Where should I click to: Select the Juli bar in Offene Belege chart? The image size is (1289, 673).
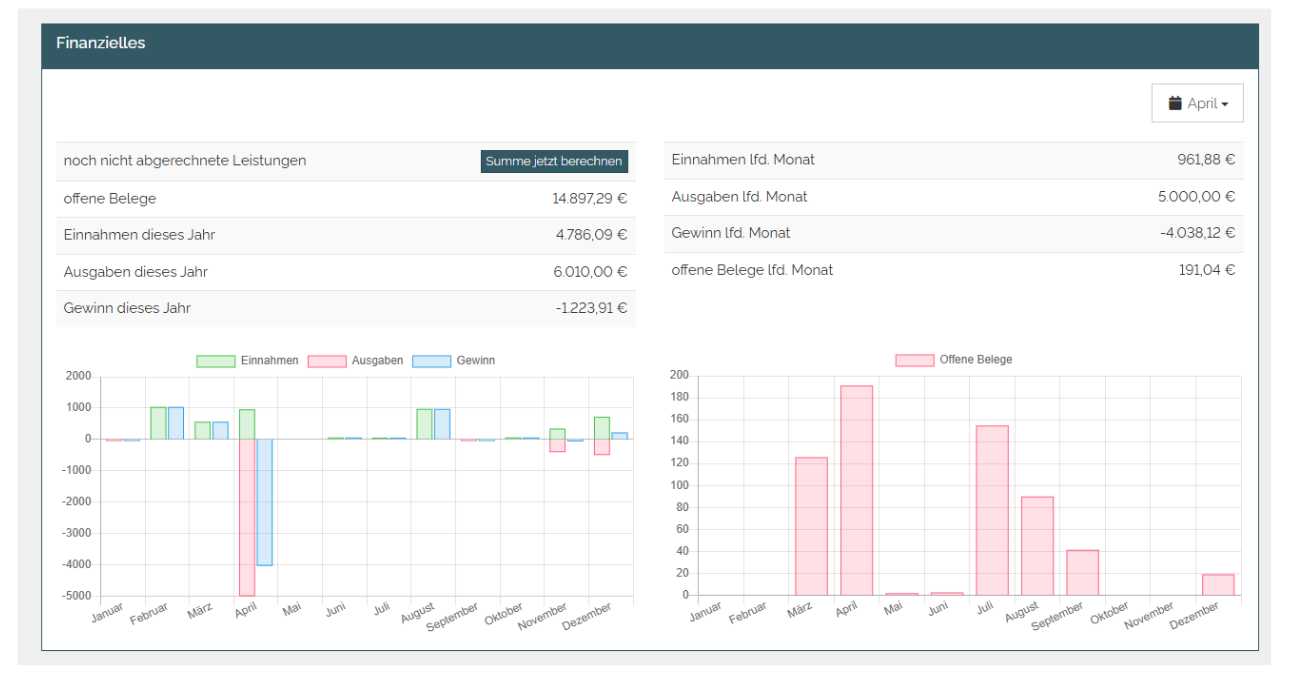tap(992, 510)
